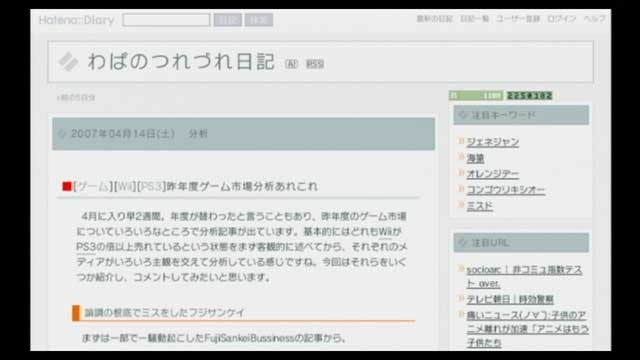The width and height of the screenshot is (640, 360).
Task: Open the [ゲーム] category link
Action: [x=93, y=186]
